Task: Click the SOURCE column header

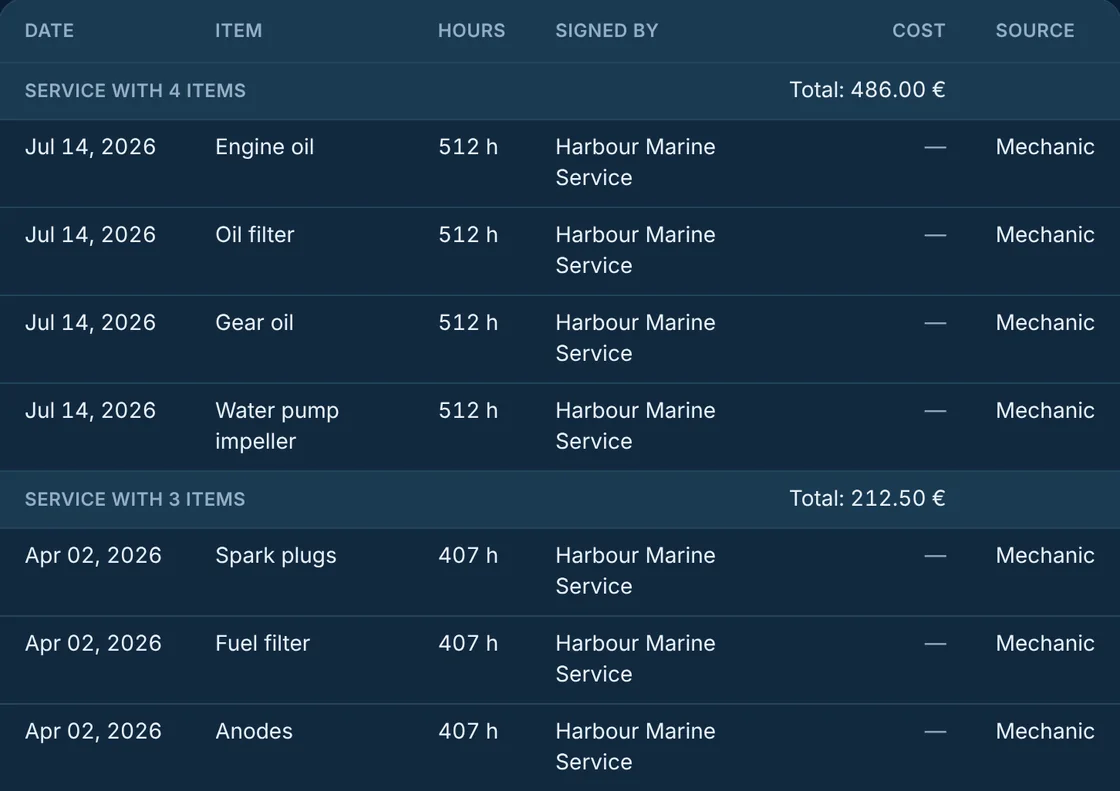Action: click(1035, 31)
